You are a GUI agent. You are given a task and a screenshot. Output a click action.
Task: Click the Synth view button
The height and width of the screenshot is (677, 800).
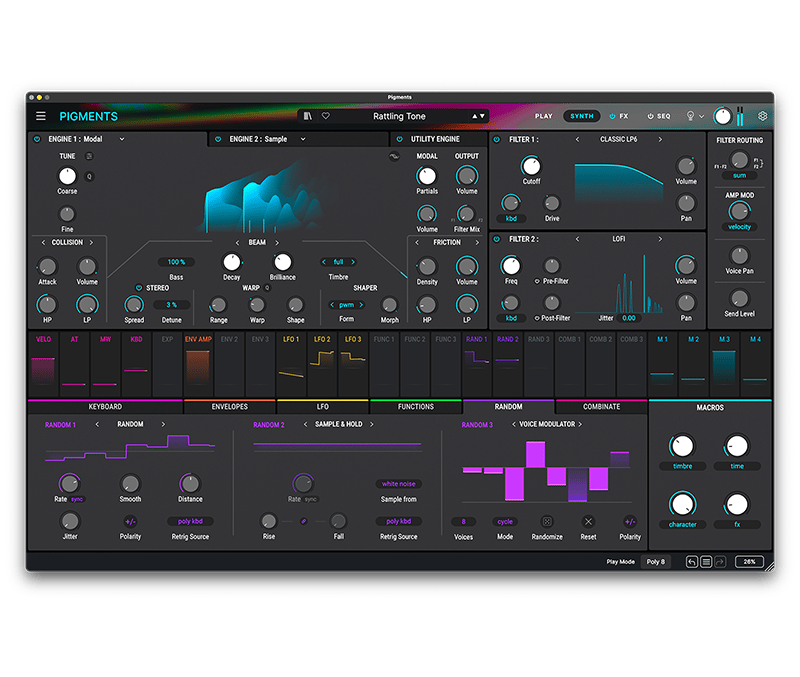click(x=582, y=116)
